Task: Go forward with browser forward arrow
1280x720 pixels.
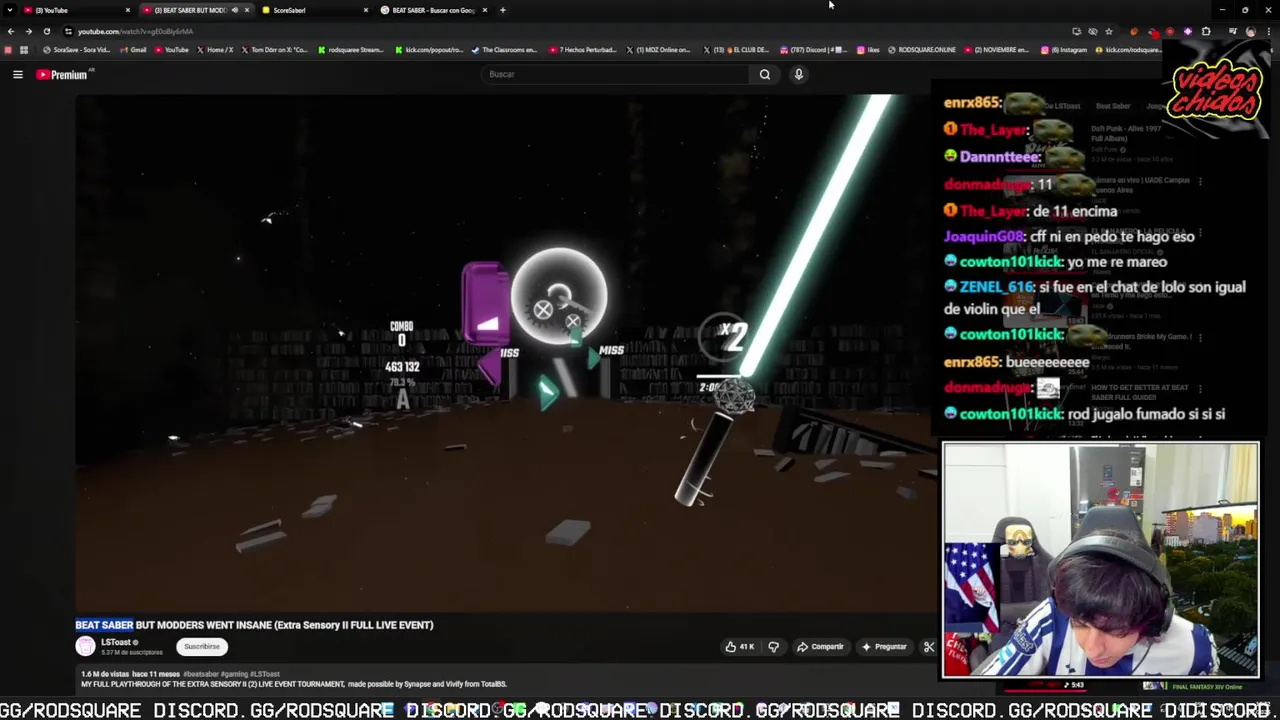Action: (28, 31)
